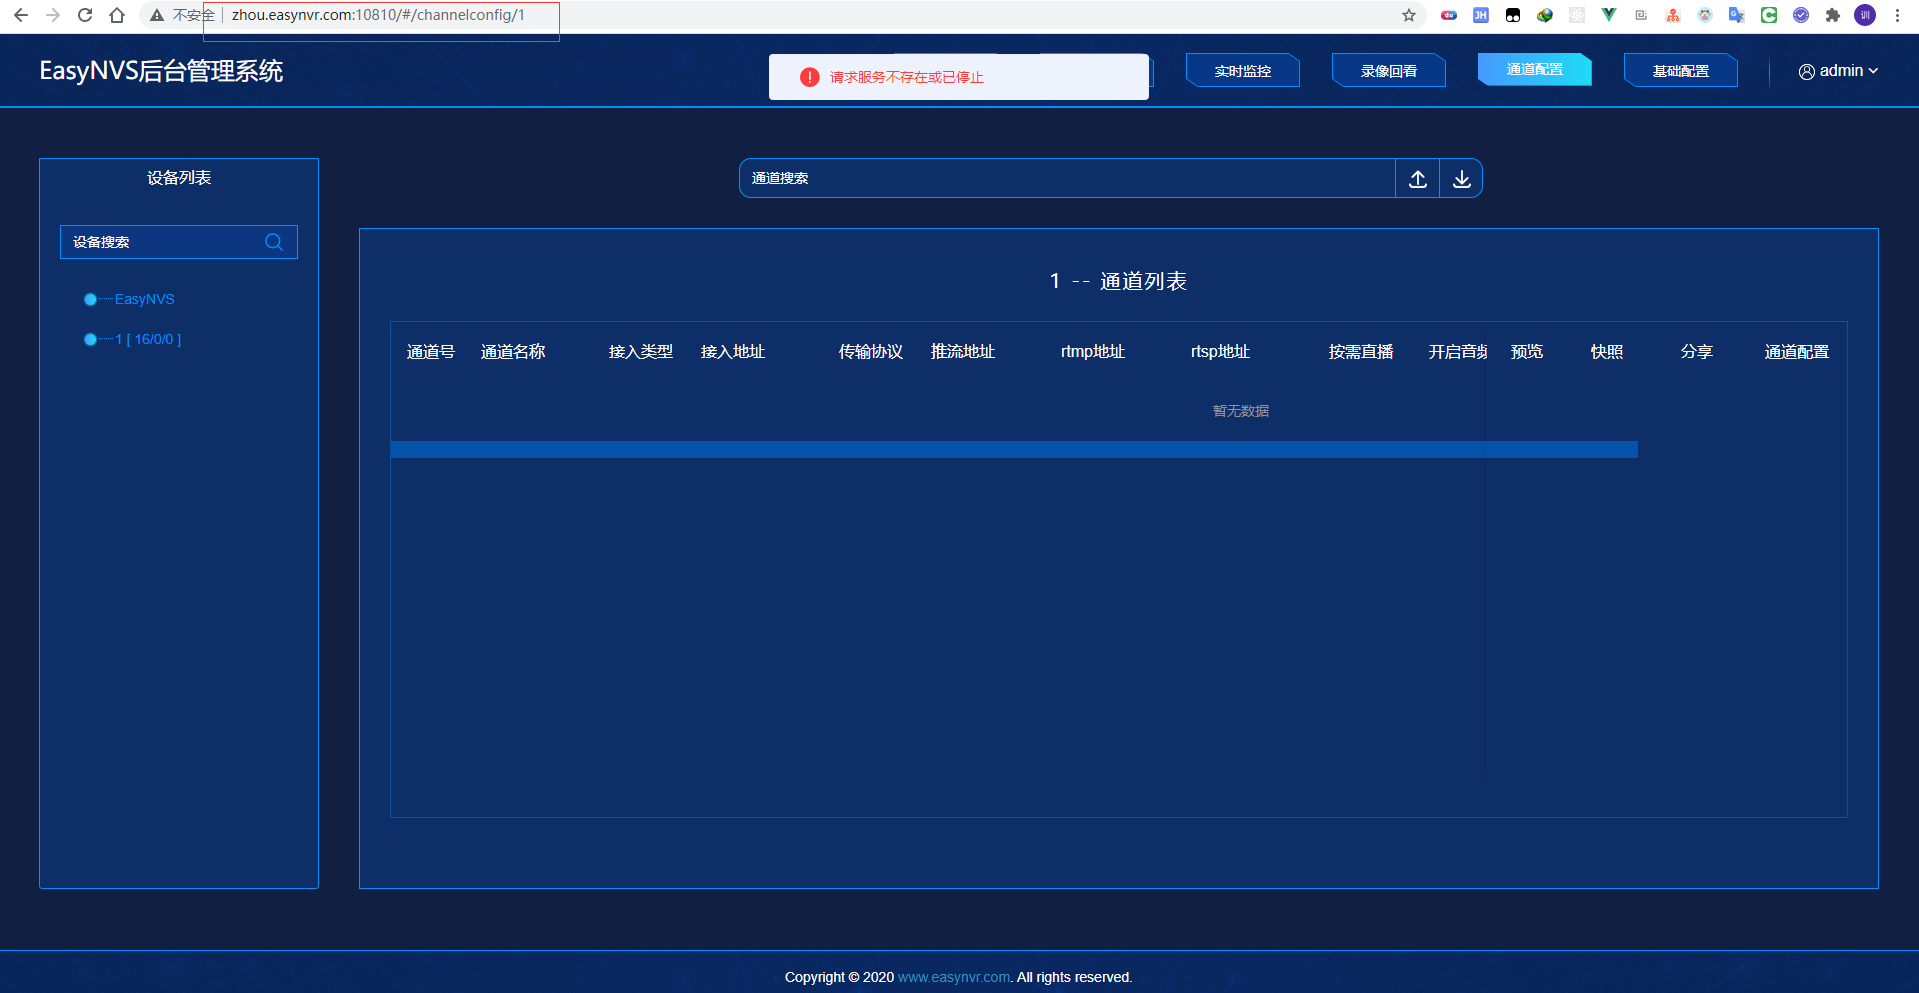
Task: Open the green C extension icon
Action: [x=1769, y=15]
